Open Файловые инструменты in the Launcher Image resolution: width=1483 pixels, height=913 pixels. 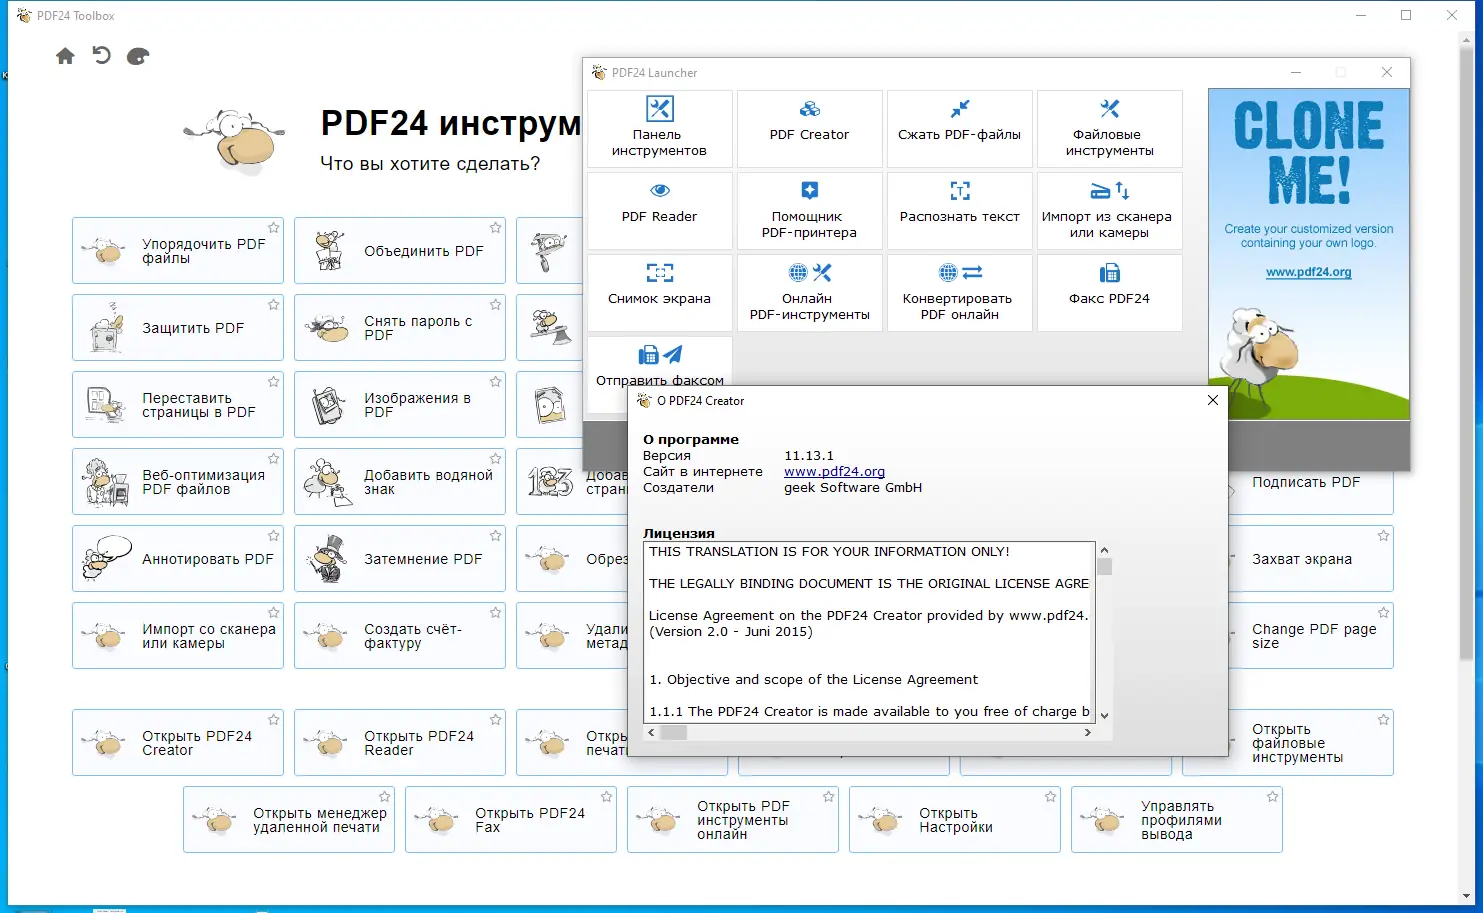[1109, 129]
